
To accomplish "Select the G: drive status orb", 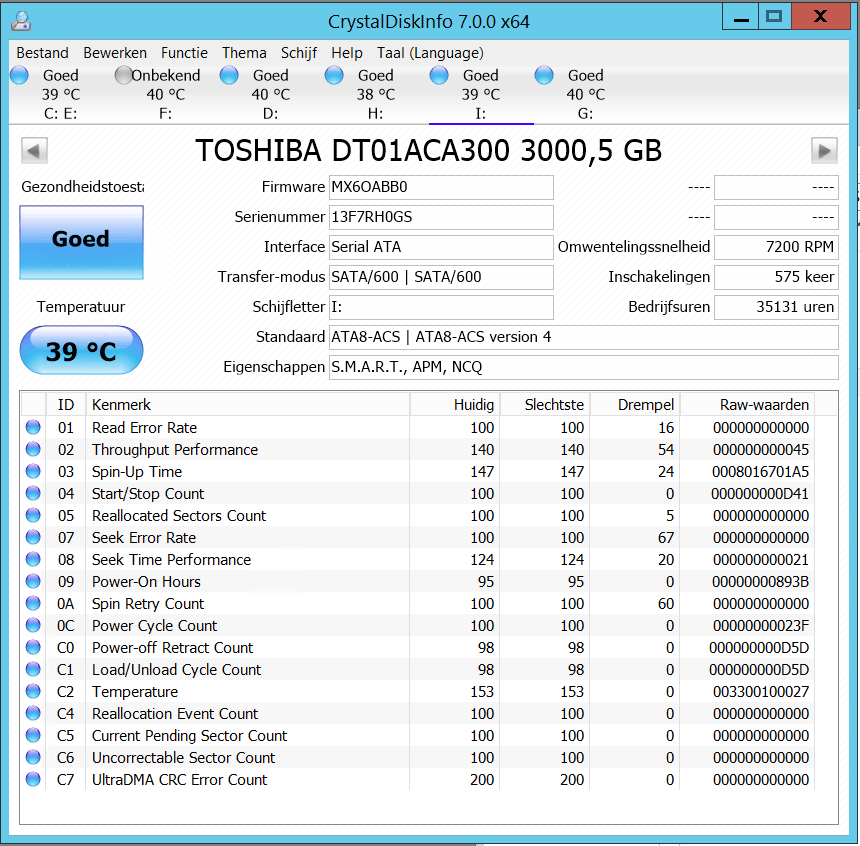I will 544,76.
